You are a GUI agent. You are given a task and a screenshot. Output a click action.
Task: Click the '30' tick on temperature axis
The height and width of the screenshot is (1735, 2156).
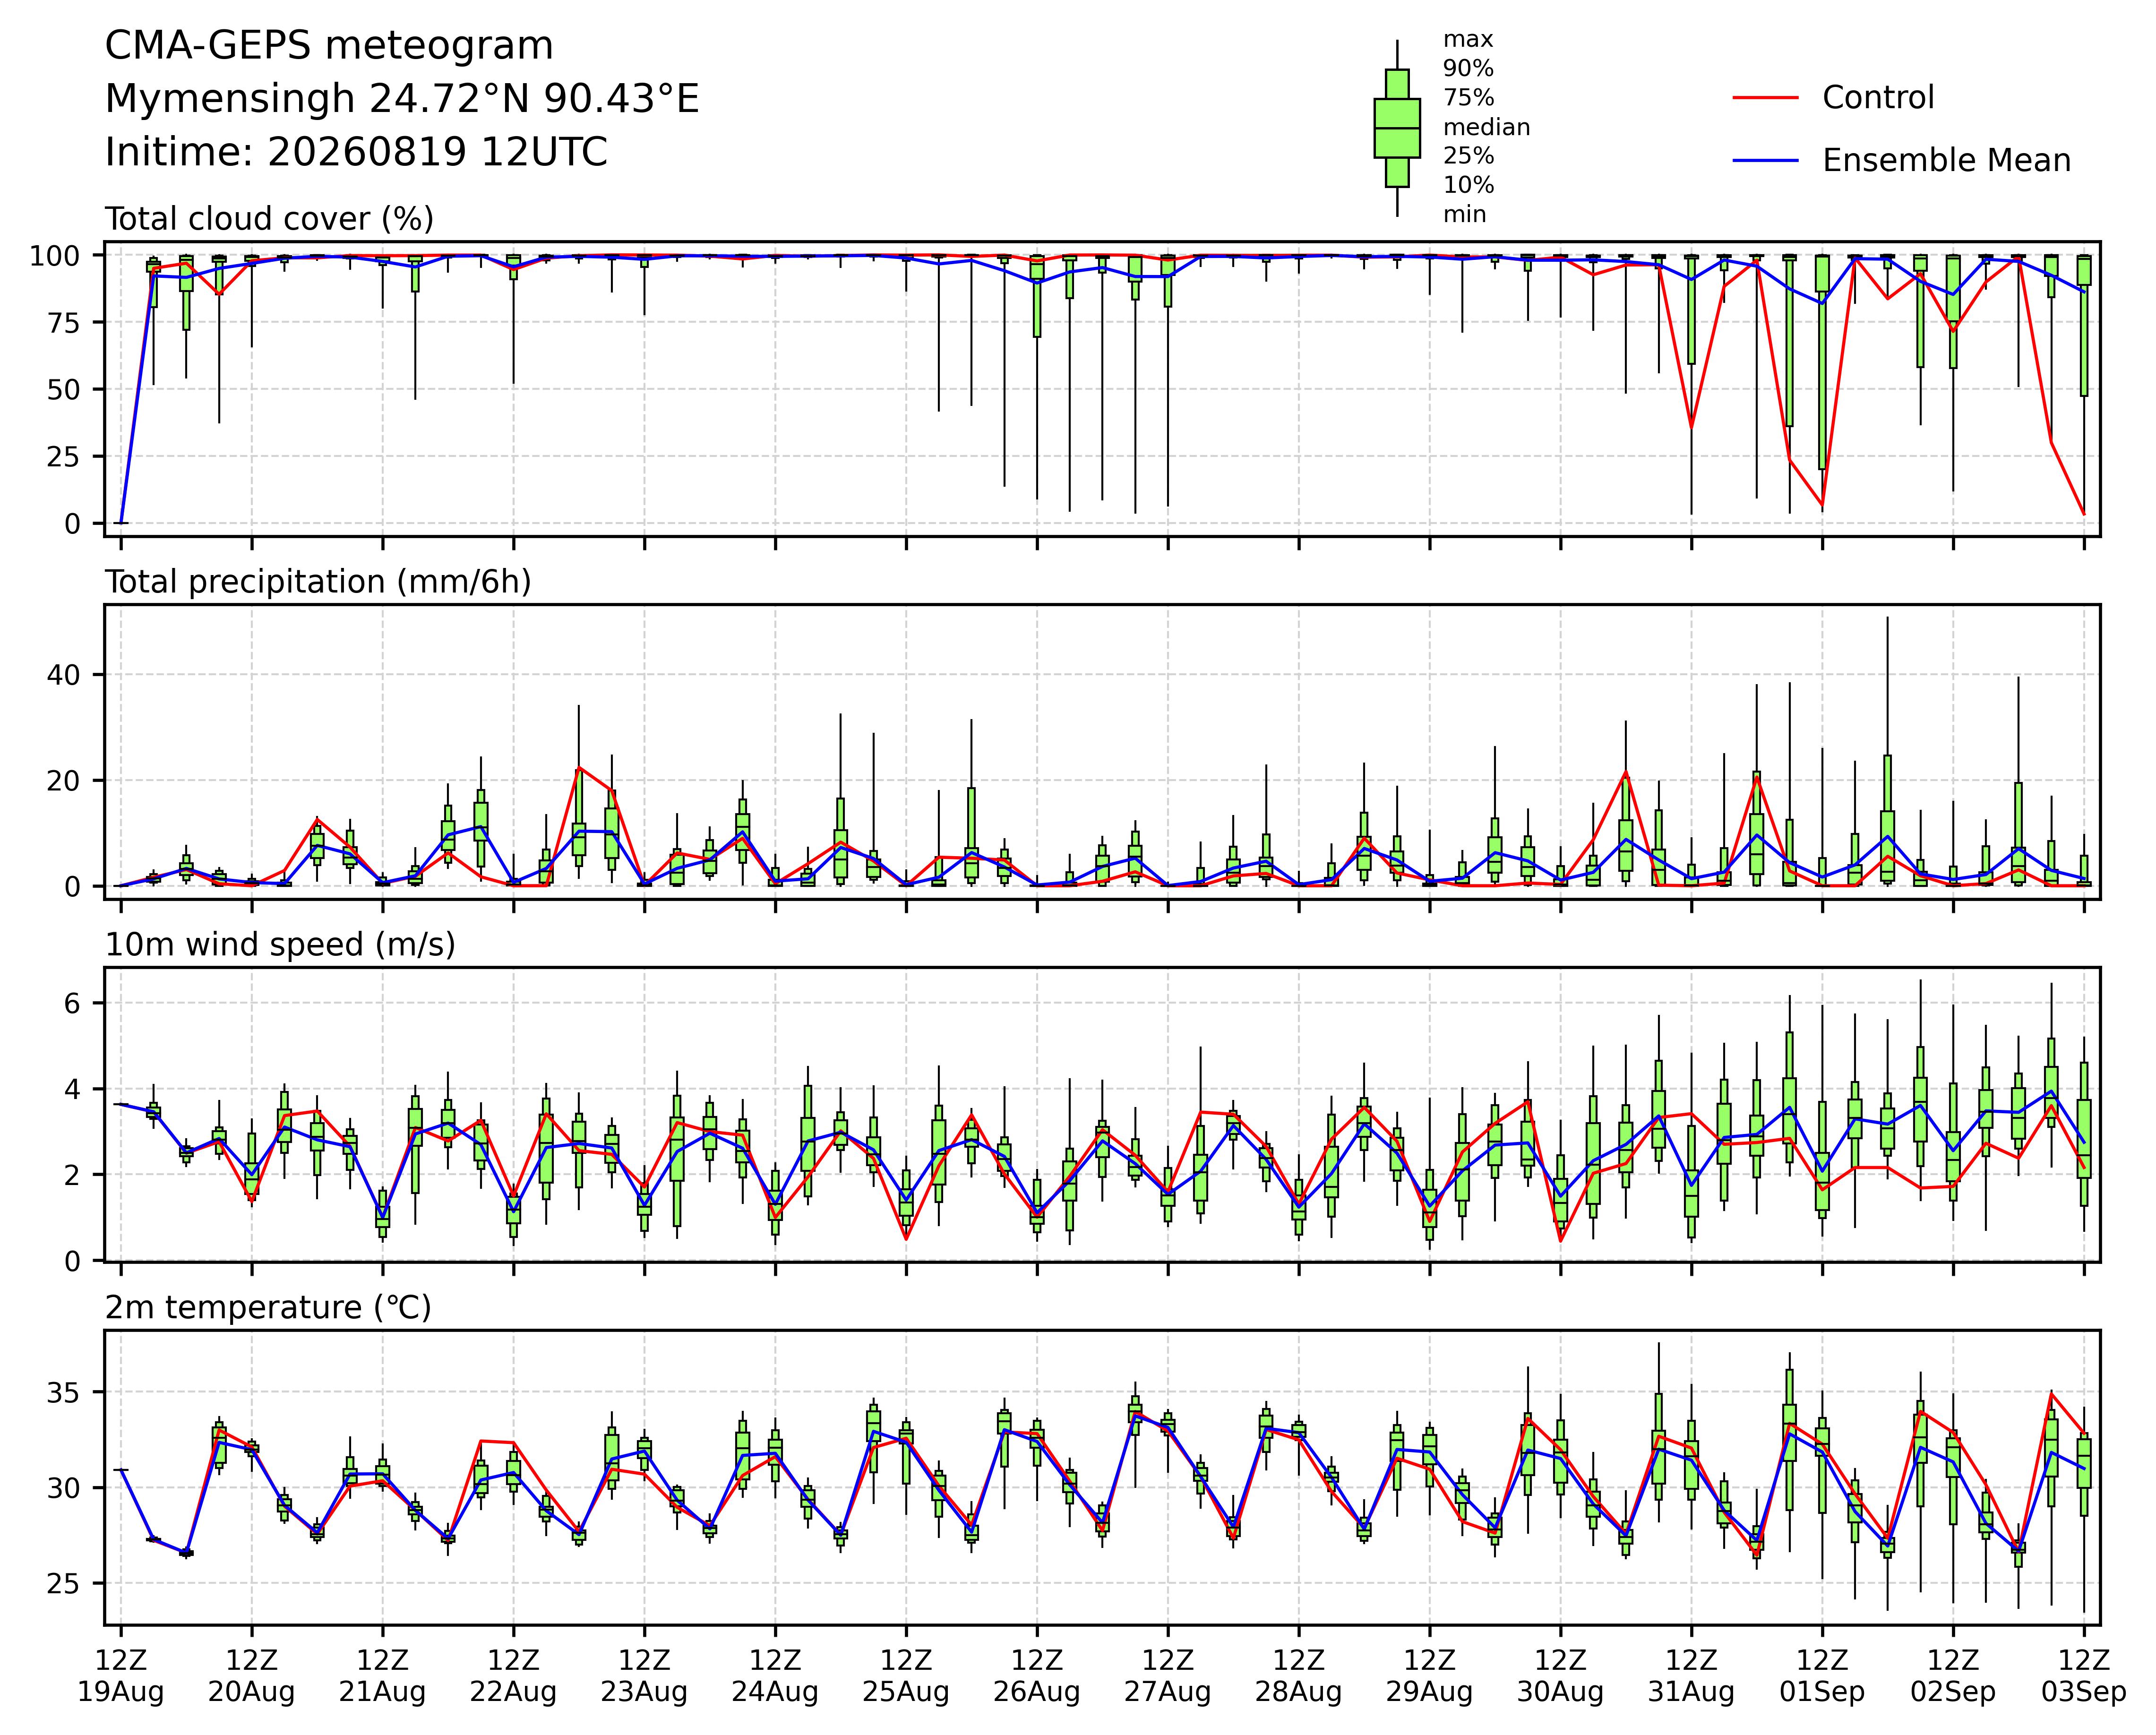(63, 1489)
